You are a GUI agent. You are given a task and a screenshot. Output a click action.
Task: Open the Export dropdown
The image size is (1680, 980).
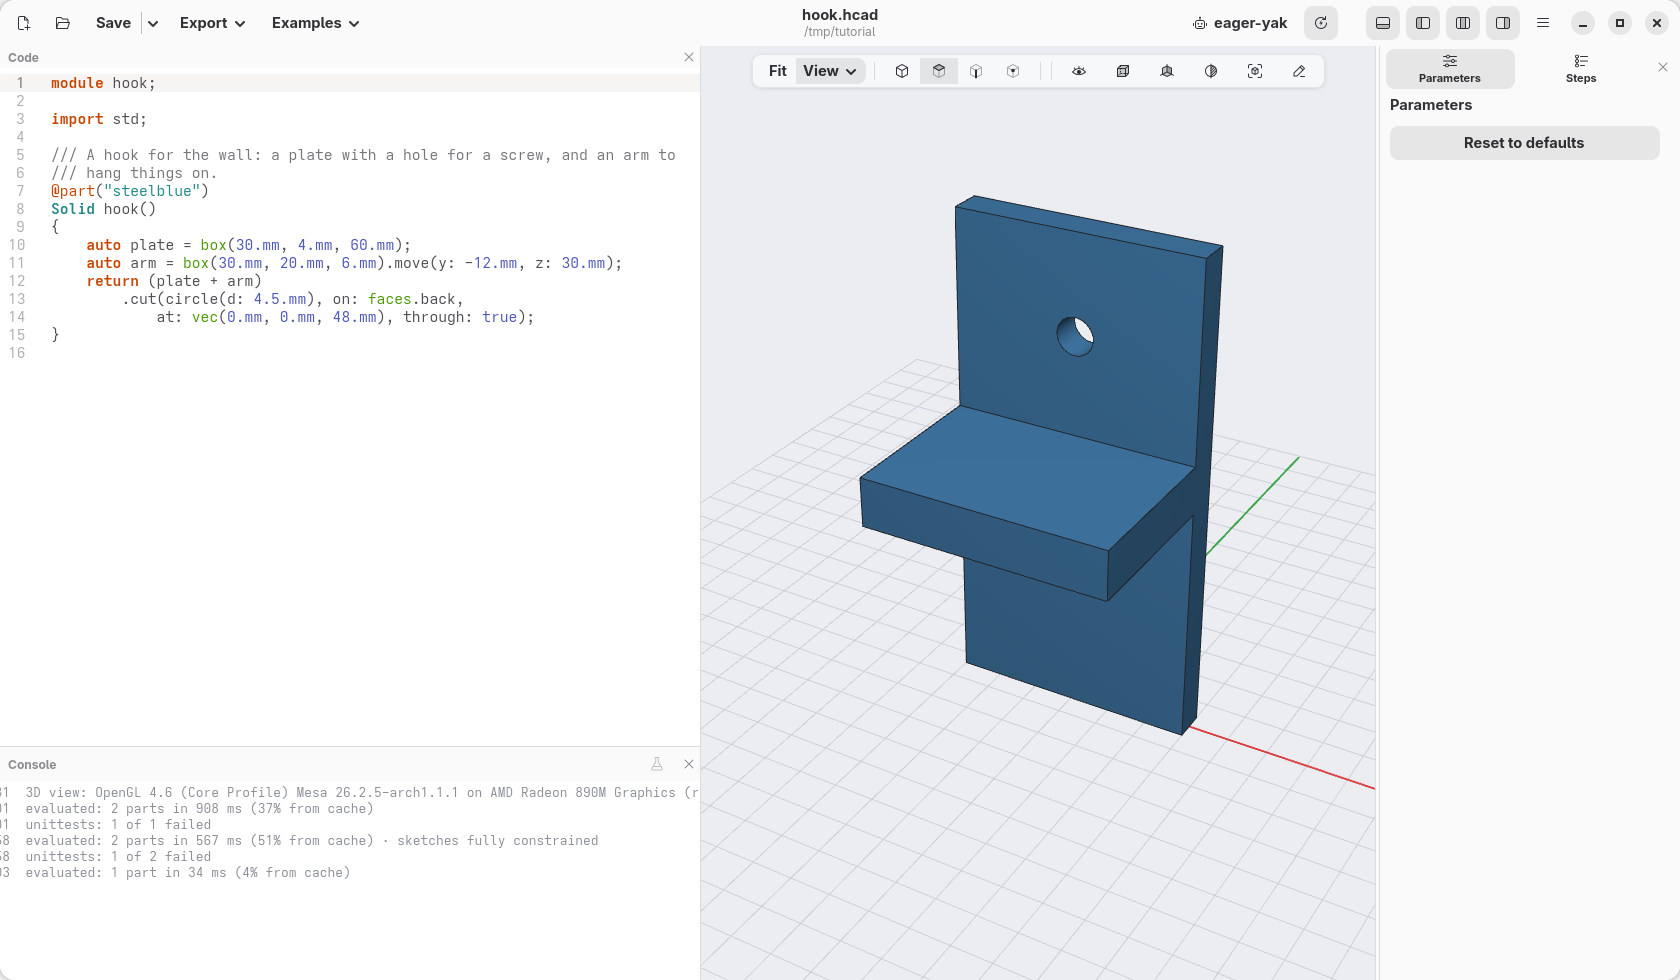tap(212, 23)
